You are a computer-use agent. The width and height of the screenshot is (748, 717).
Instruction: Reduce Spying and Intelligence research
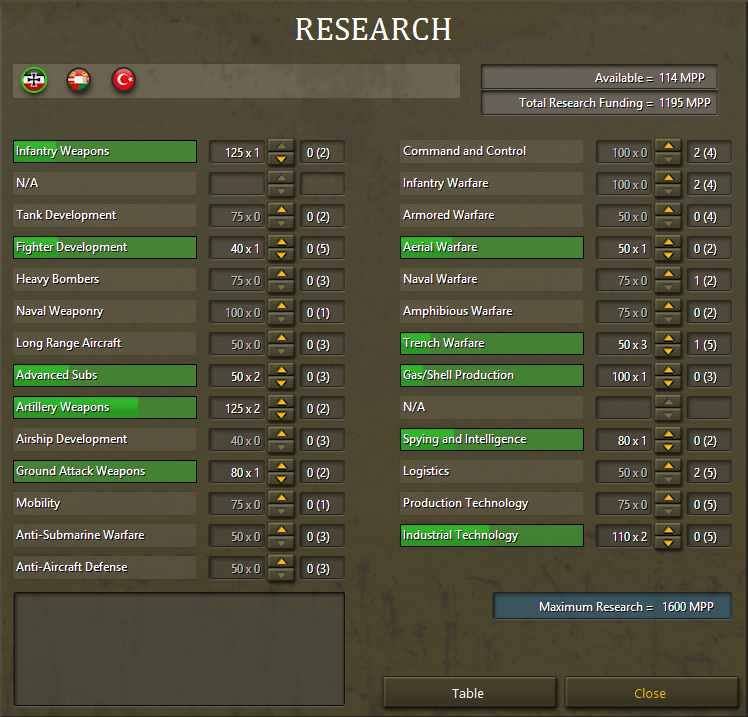(x=668, y=447)
